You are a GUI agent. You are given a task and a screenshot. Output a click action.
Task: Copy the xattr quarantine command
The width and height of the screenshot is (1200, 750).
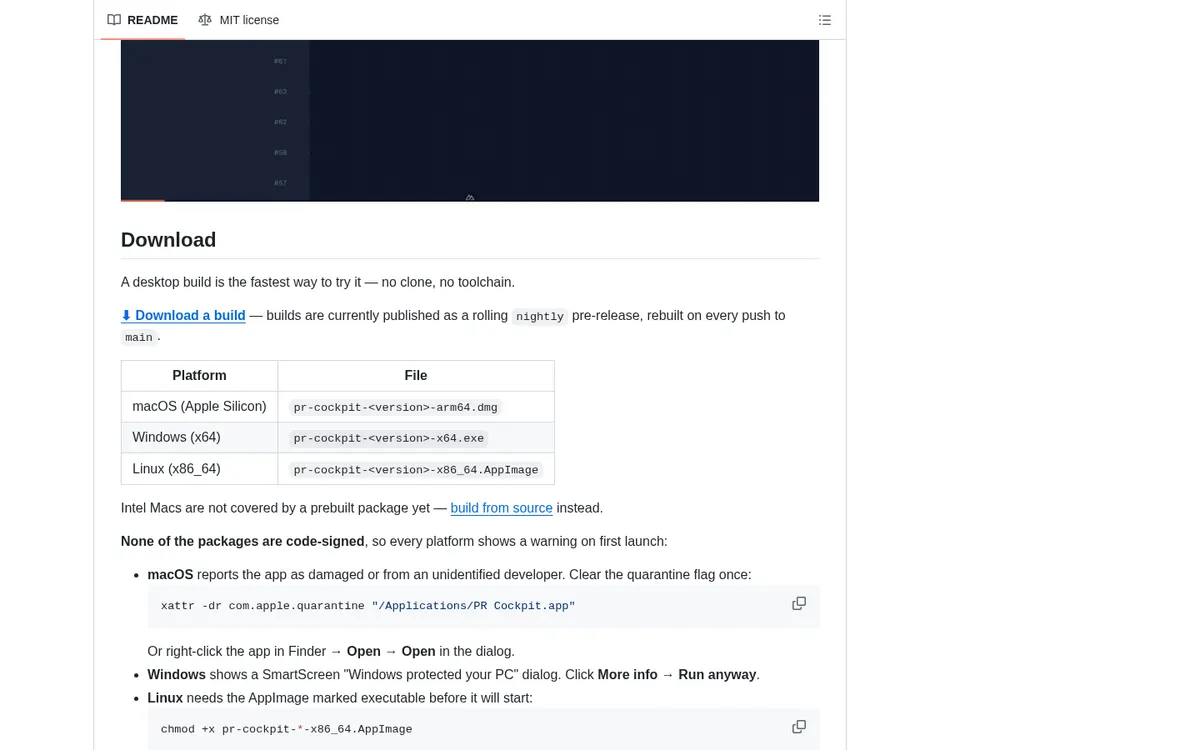coord(799,604)
